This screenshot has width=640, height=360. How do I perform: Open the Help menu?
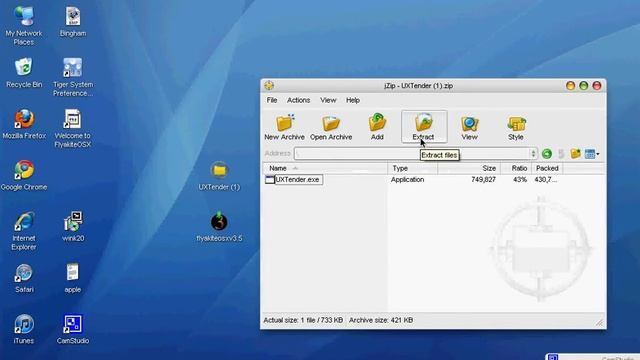(353, 100)
